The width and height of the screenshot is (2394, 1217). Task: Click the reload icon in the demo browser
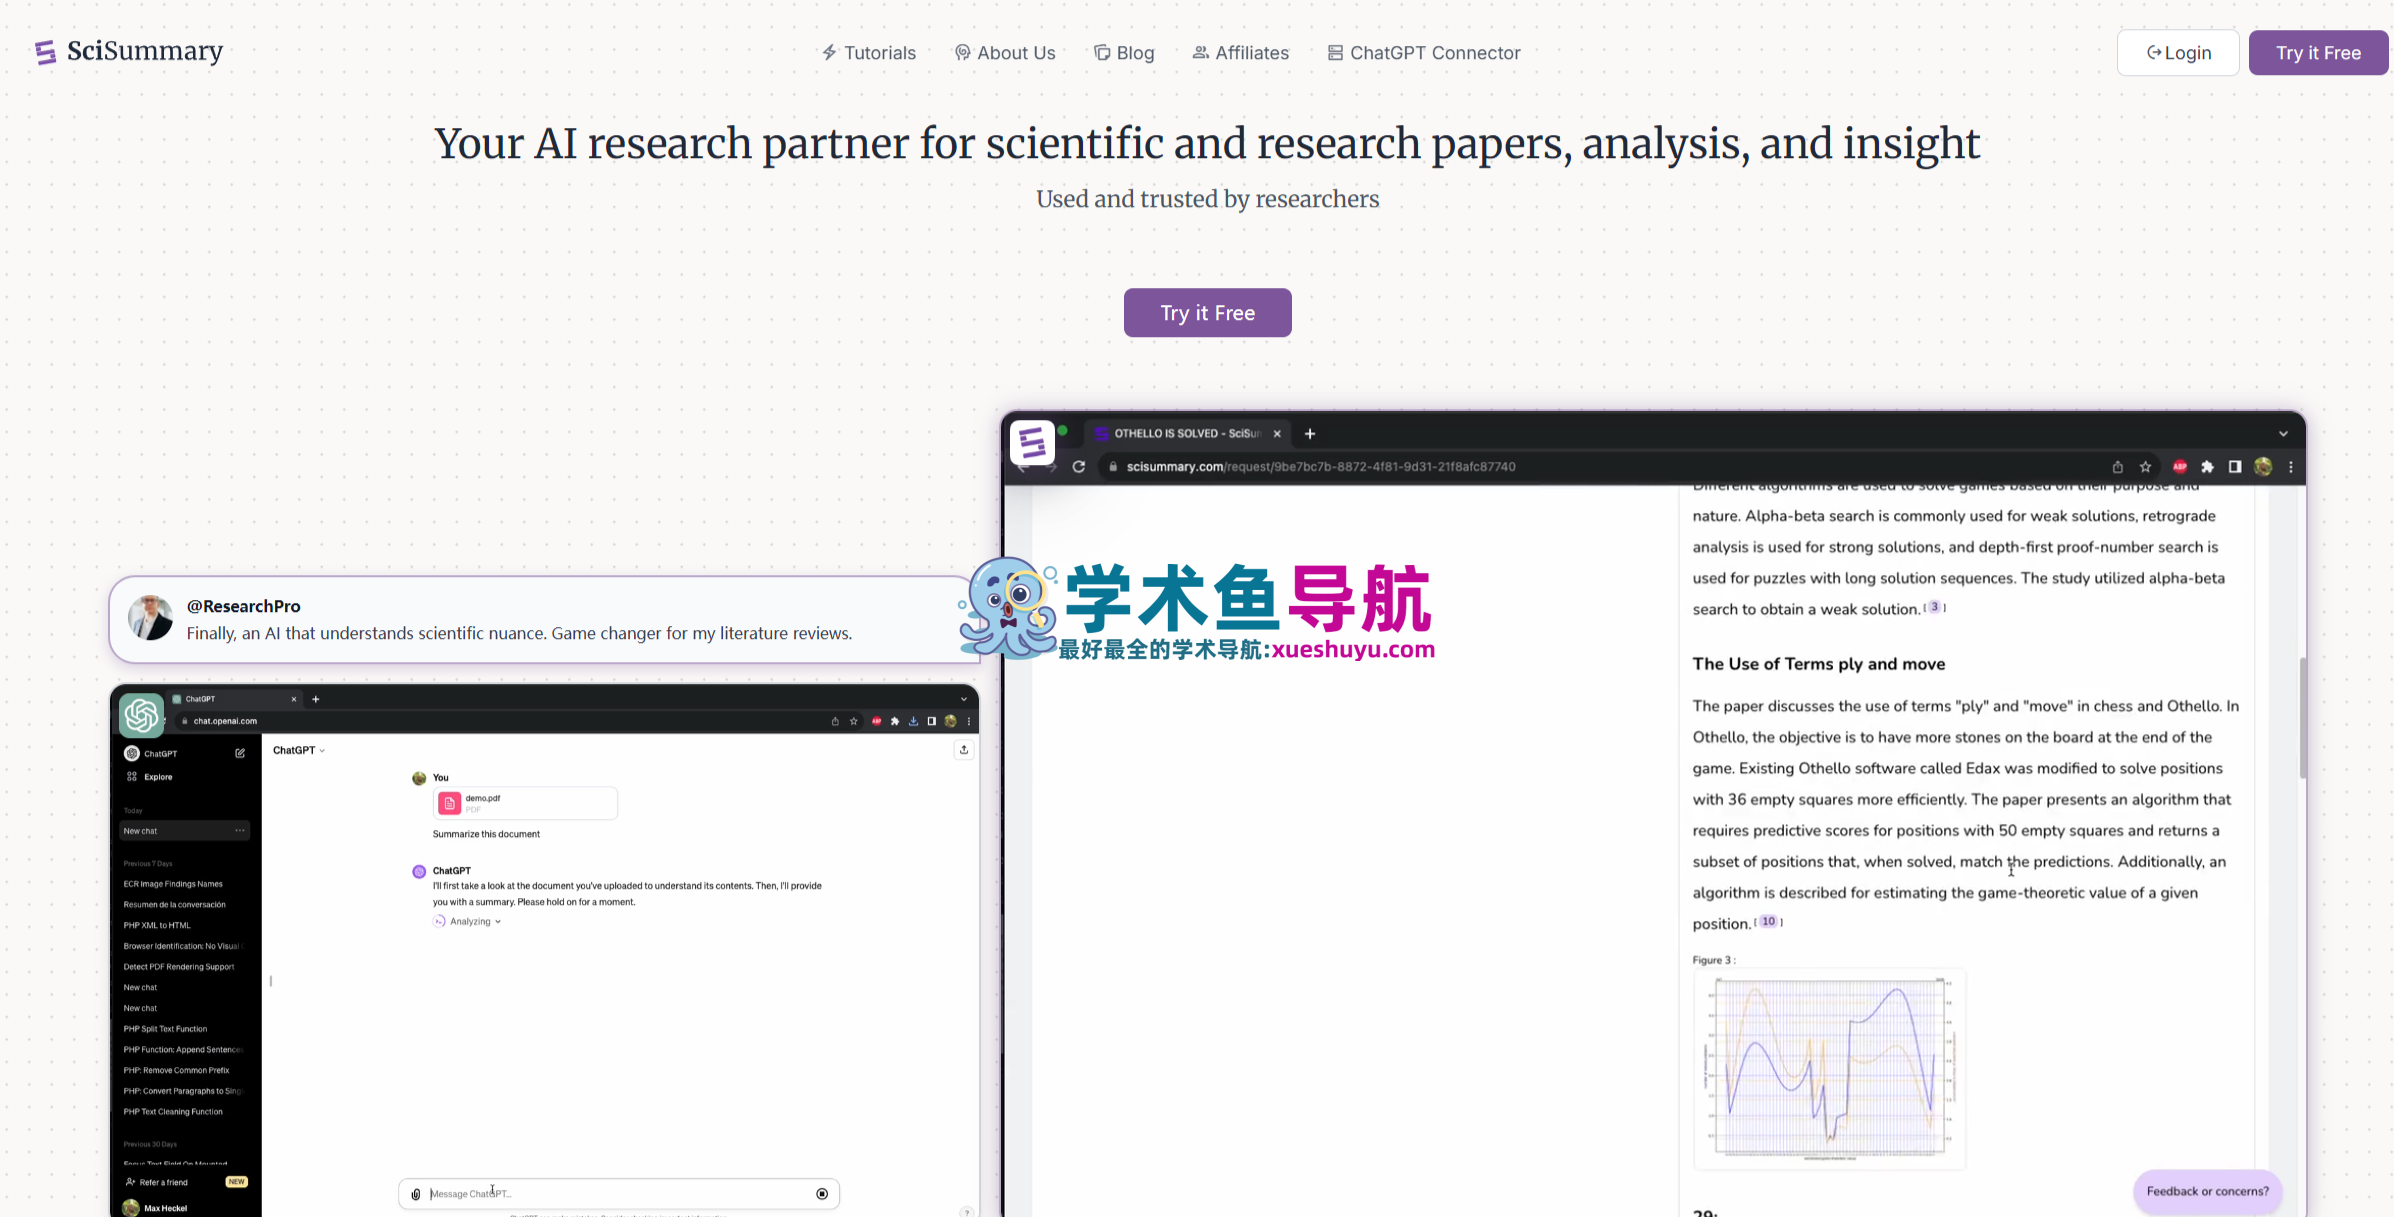point(1078,467)
